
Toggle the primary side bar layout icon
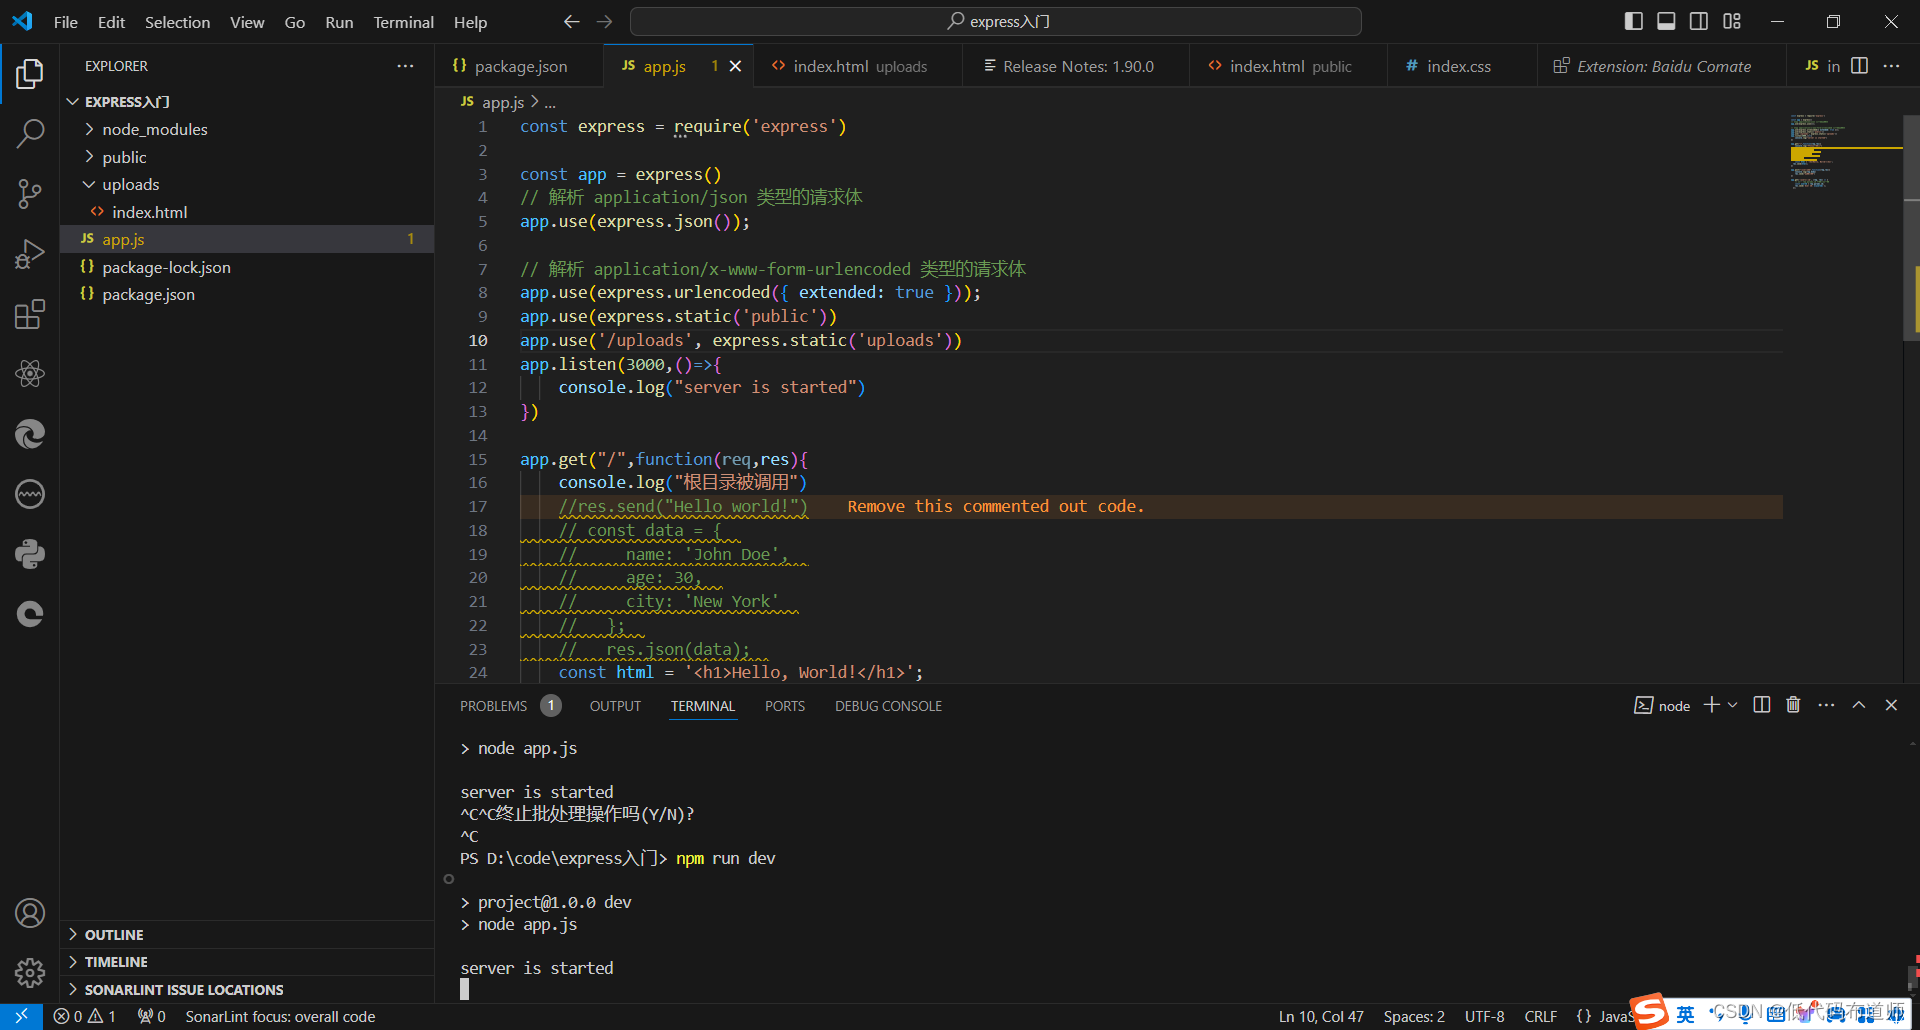pyautogui.click(x=1634, y=21)
